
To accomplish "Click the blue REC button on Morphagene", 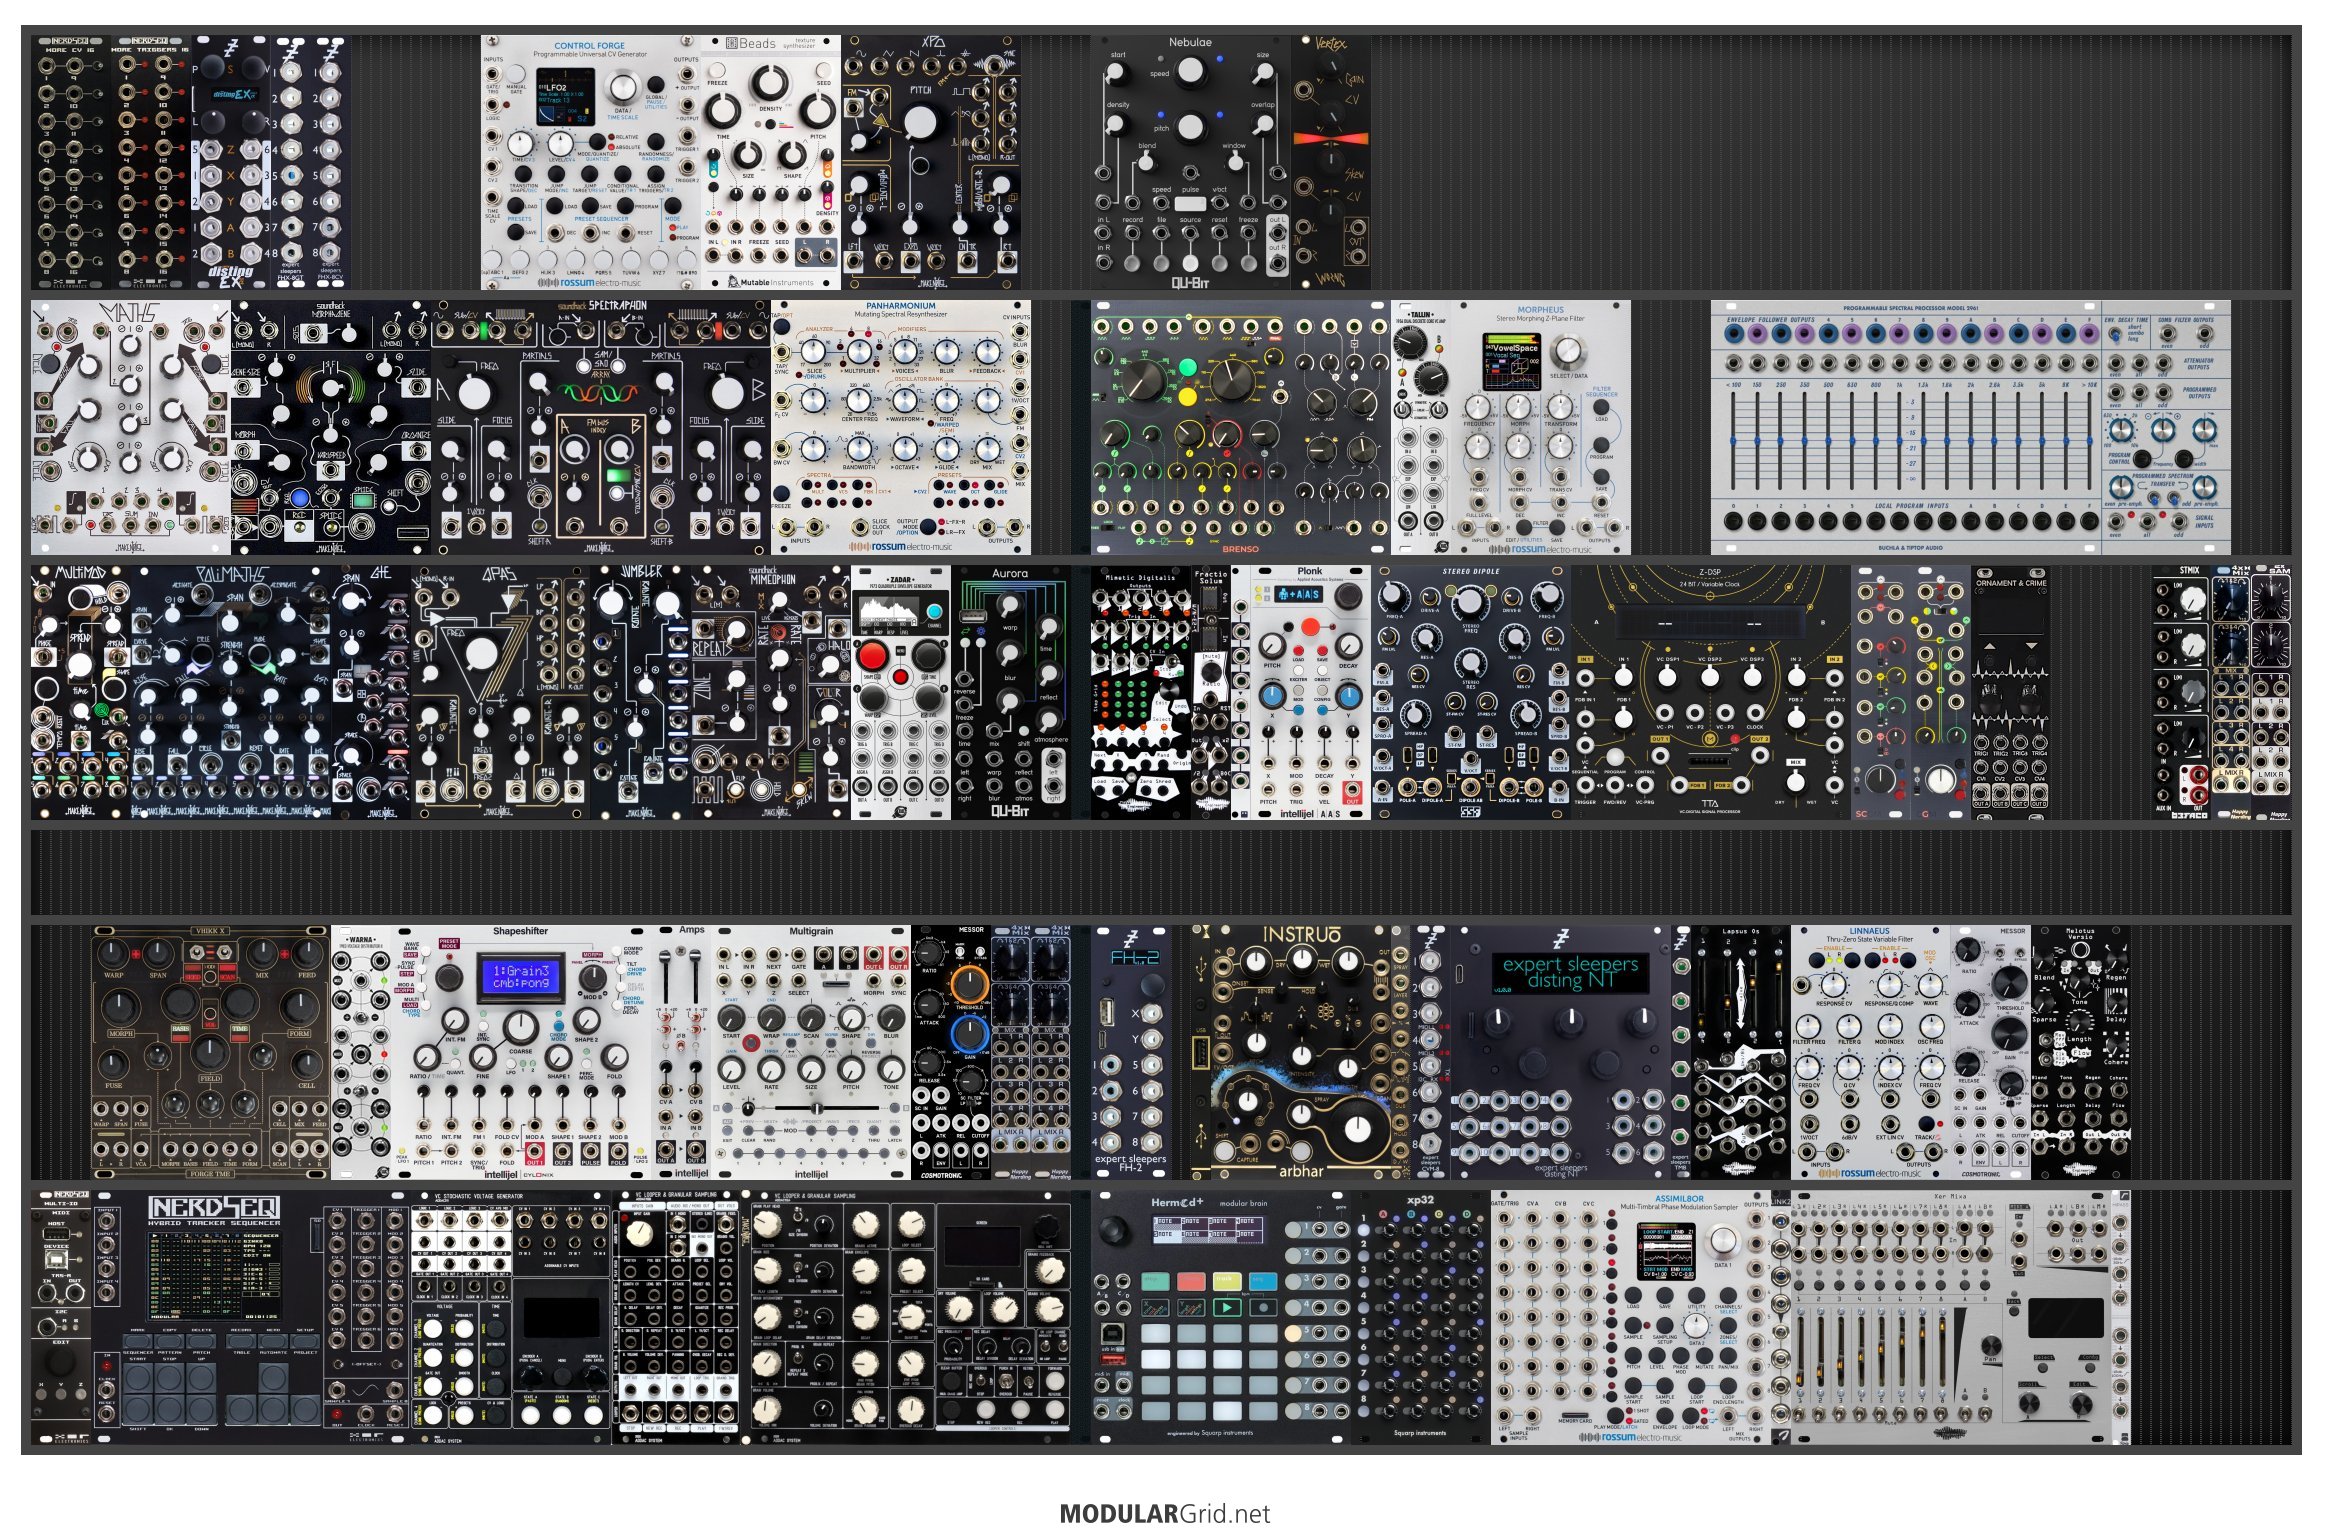I will point(299,498).
